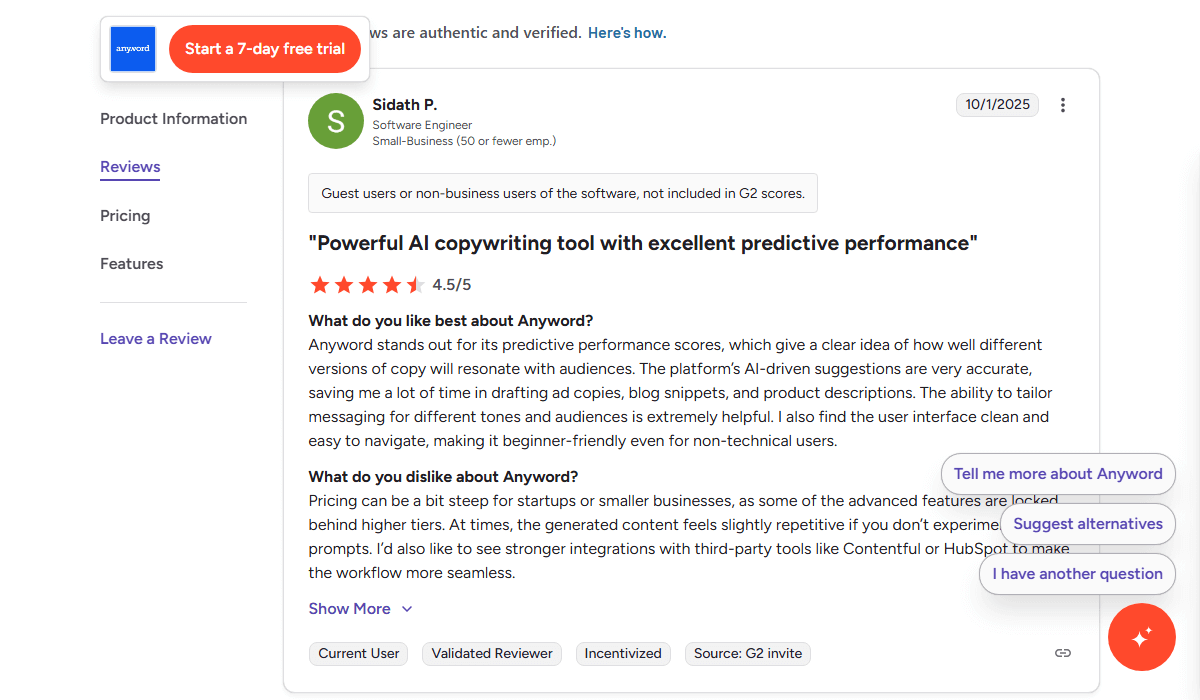Image resolution: width=1200 pixels, height=700 pixels.
Task: Click the Anyword logo icon
Action: (132, 48)
